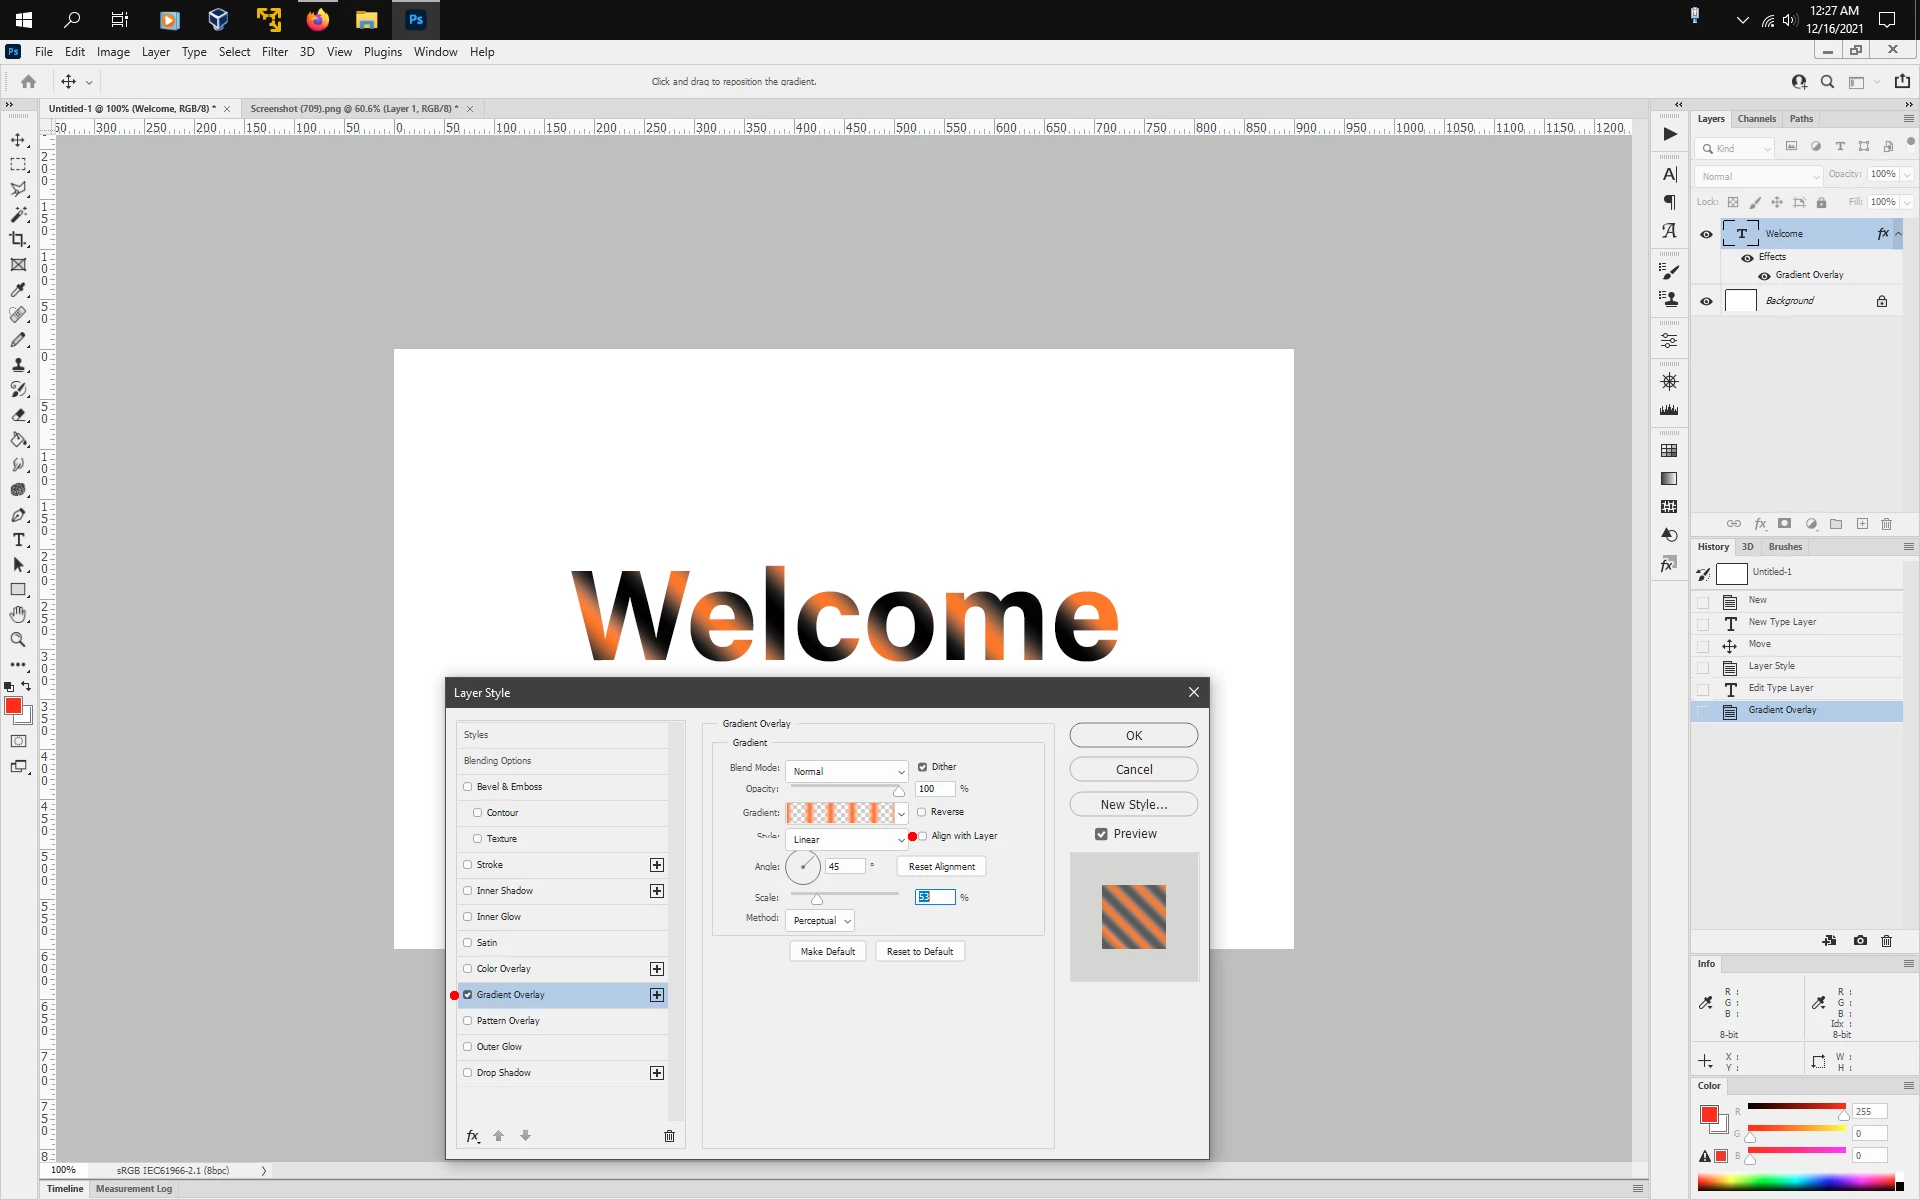Screen dimensions: 1920x1200
Task: Click the Reset Alignment button
Action: [x=941, y=867]
